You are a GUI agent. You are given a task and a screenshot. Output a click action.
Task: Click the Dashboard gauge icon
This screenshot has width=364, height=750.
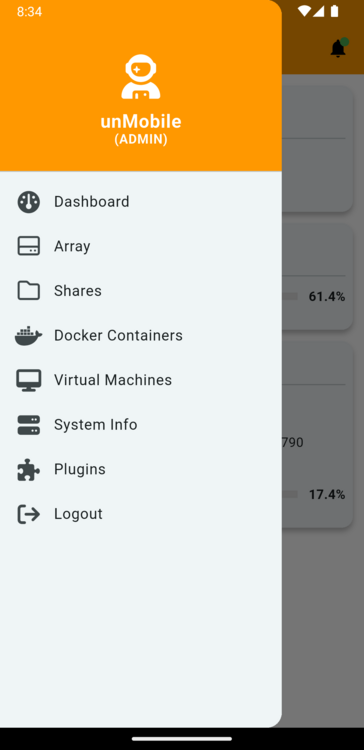click(x=29, y=202)
